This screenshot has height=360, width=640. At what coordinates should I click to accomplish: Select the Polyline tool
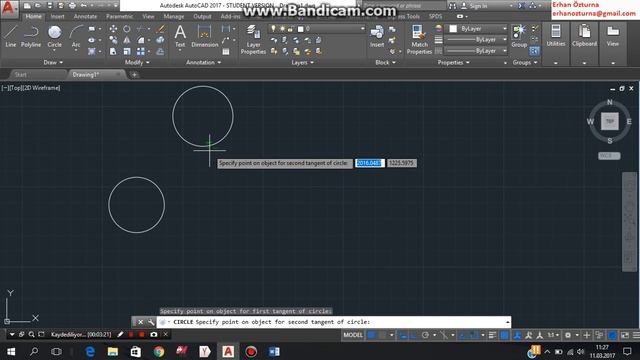click(31, 36)
